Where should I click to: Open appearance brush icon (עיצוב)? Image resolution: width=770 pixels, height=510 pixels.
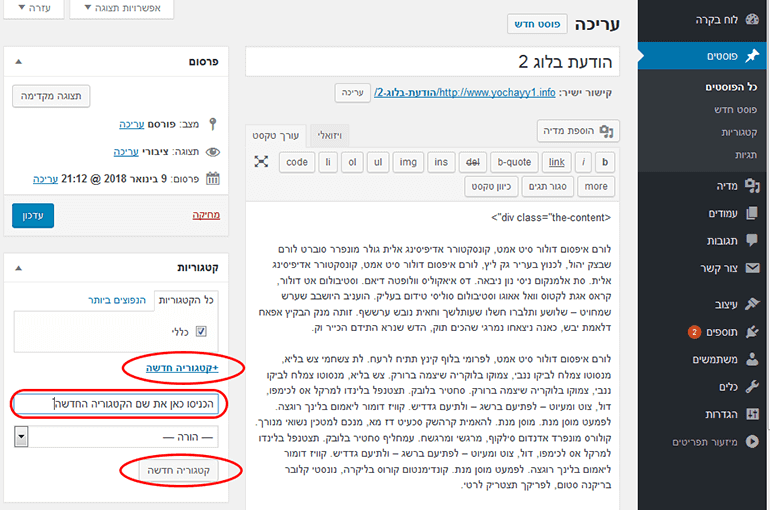click(x=752, y=304)
